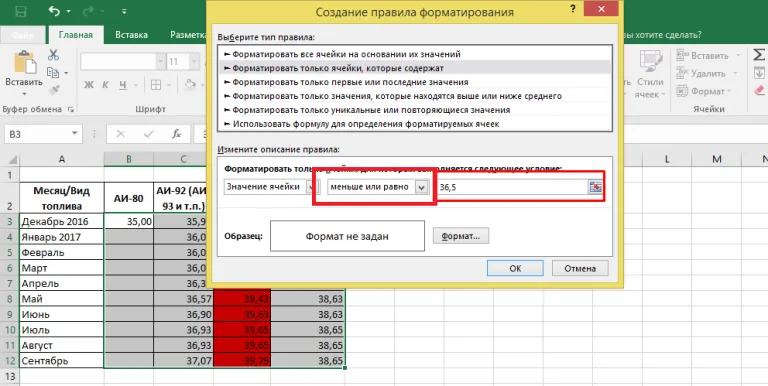768x386 pixels.
Task: Click Отмена to cancel the dialog
Action: tap(580, 268)
